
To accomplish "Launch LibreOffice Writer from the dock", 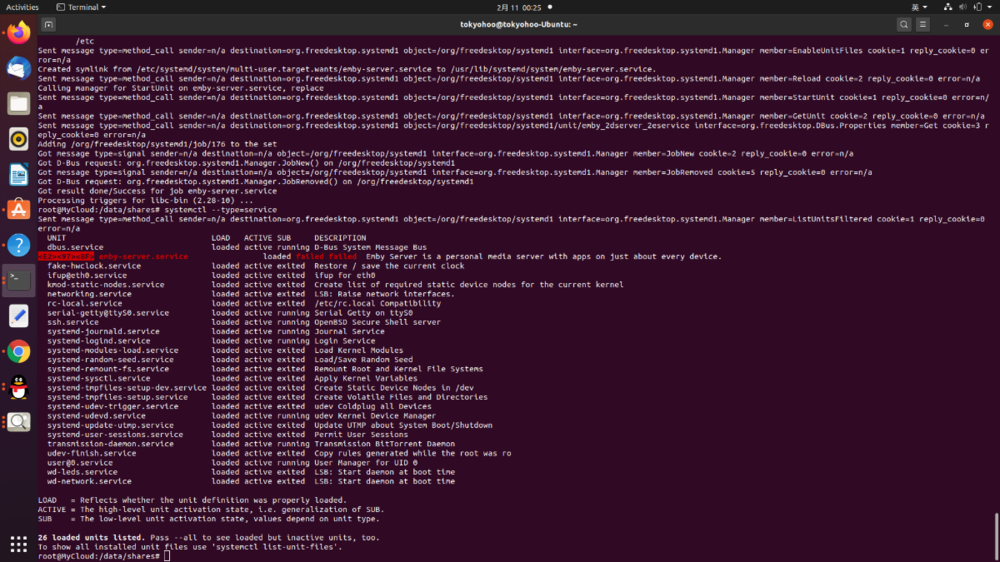I will 18,174.
